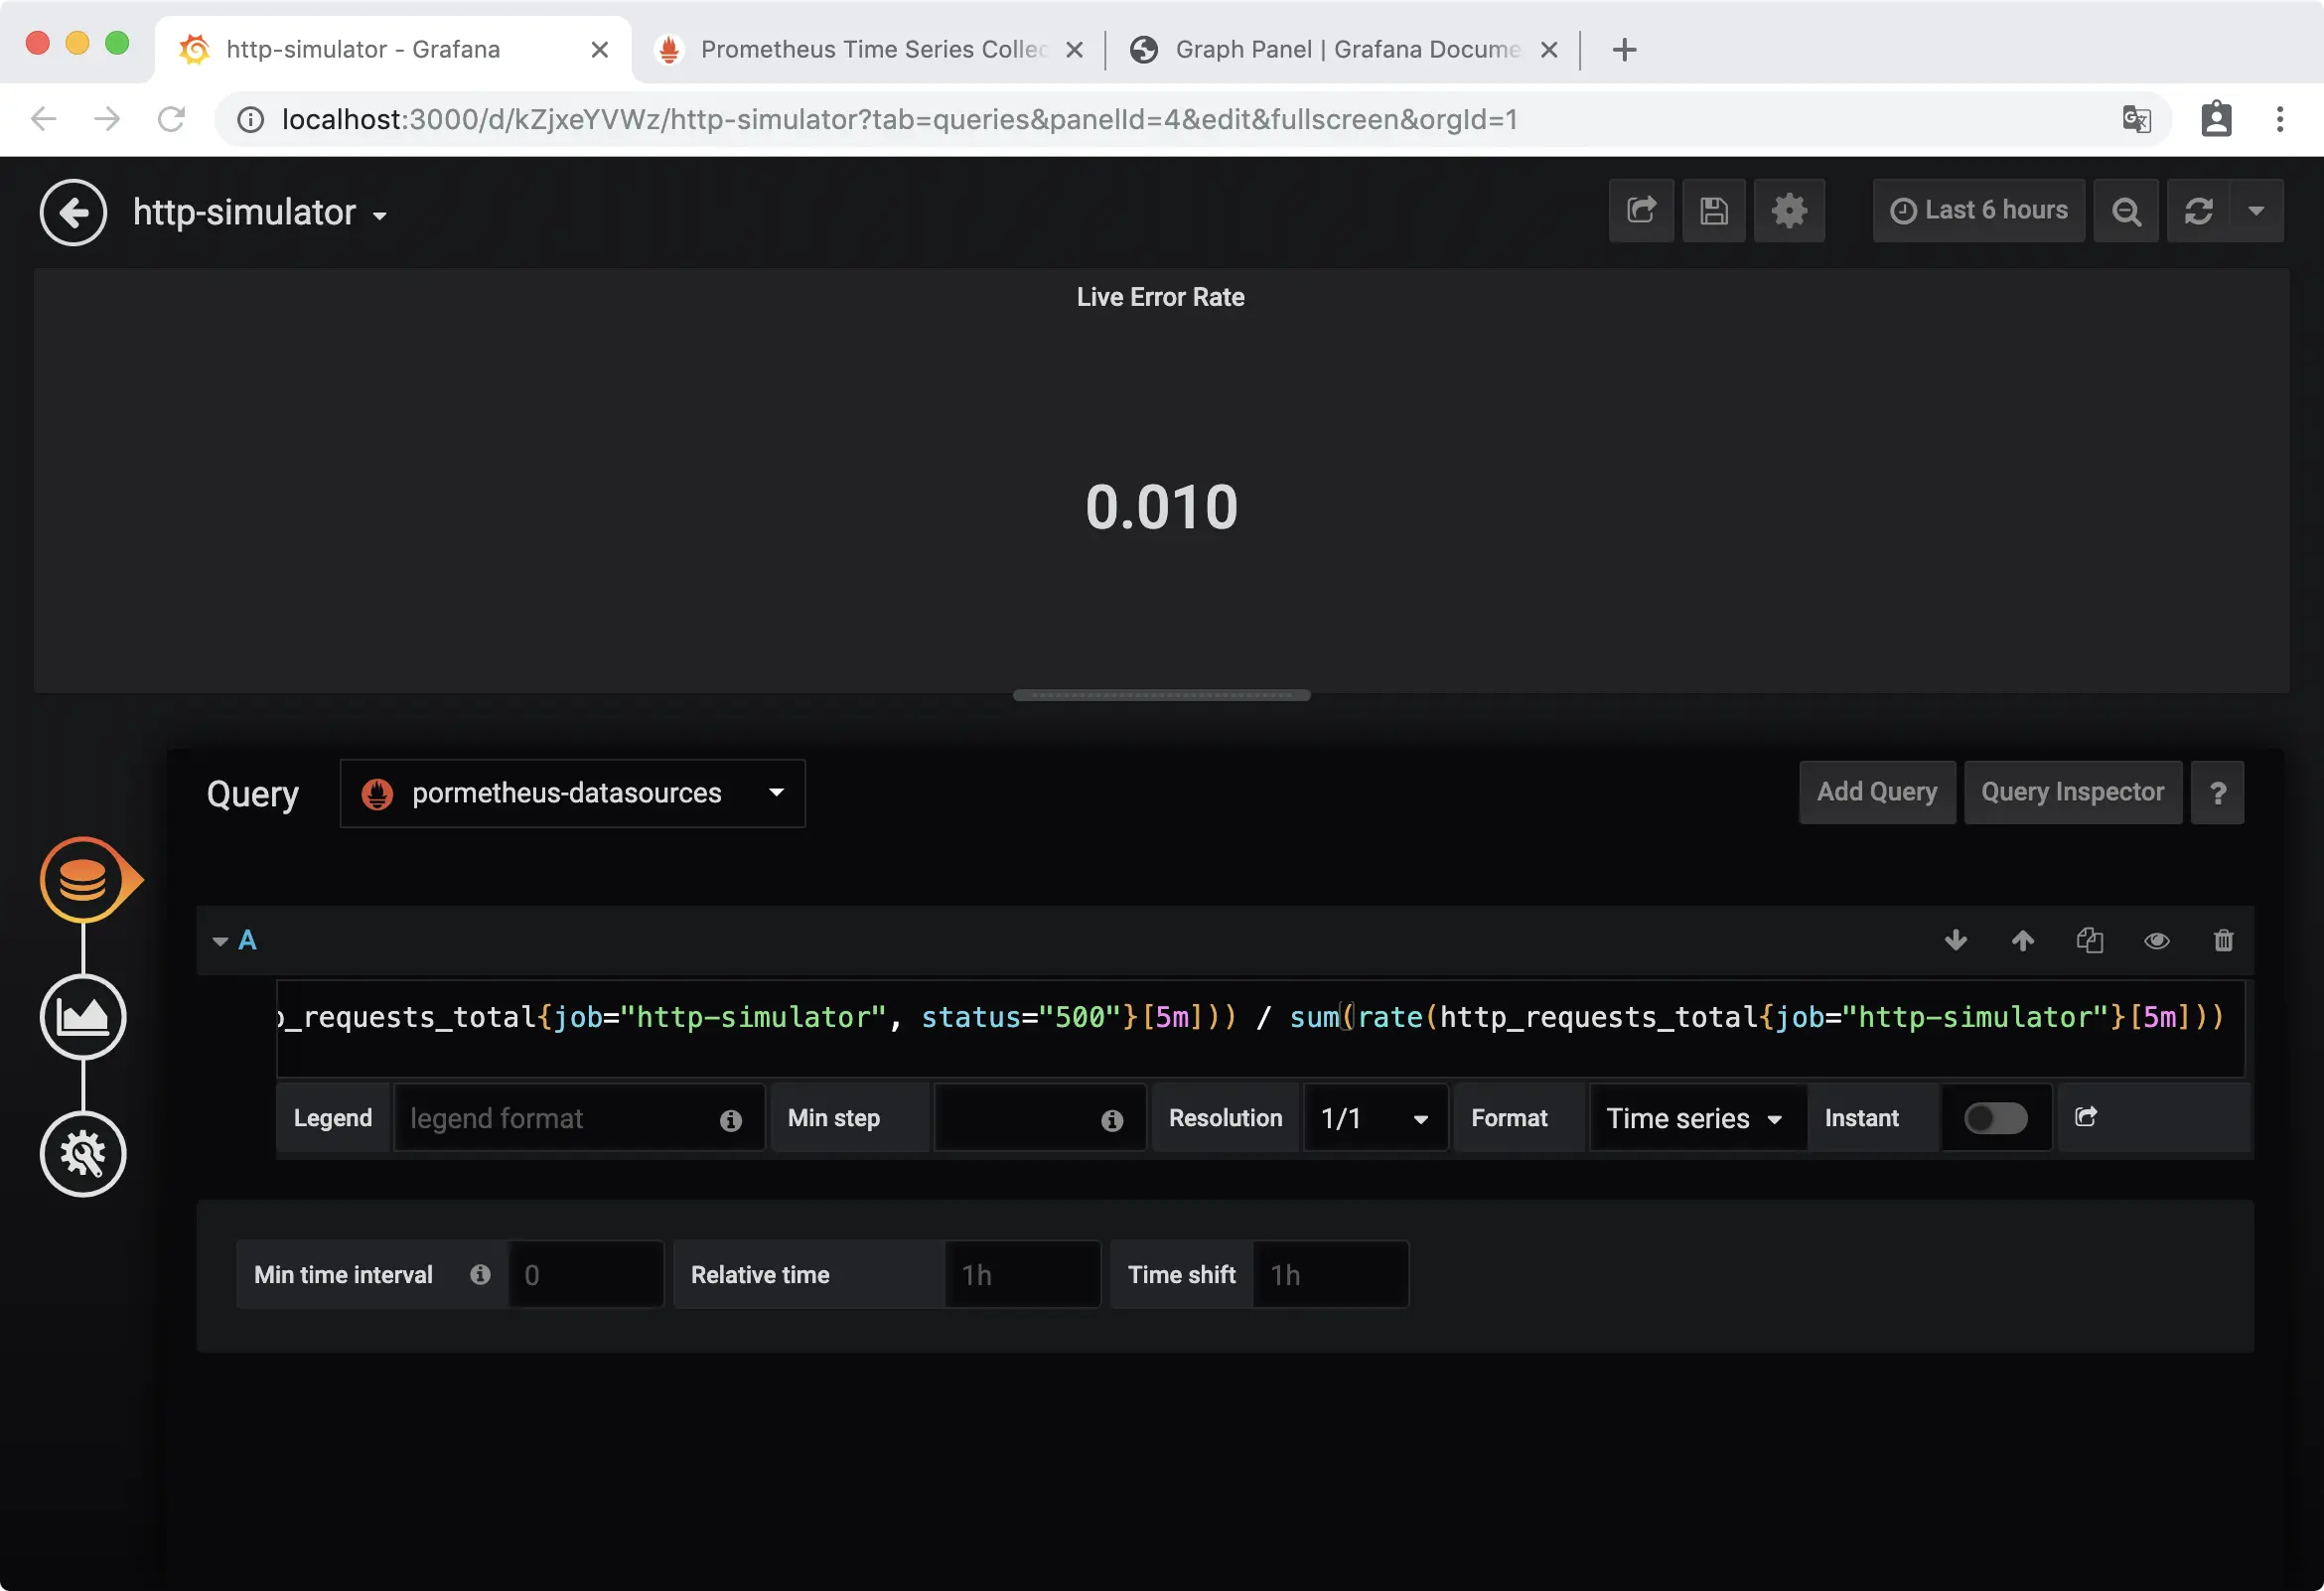This screenshot has height=1591, width=2324.
Task: Click the Min step input field
Action: pos(1039,1118)
